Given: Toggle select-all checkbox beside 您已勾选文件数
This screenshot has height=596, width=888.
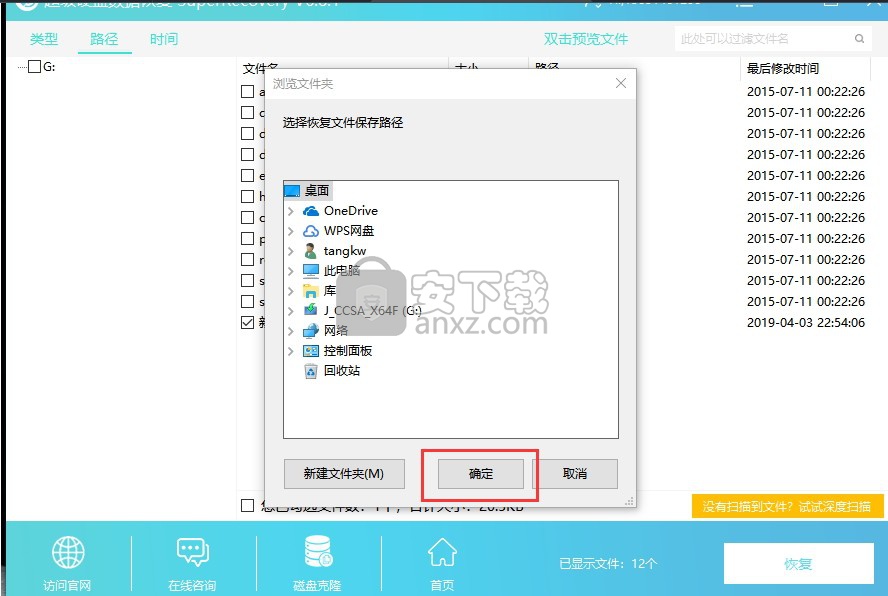Looking at the screenshot, I should click(x=247, y=505).
